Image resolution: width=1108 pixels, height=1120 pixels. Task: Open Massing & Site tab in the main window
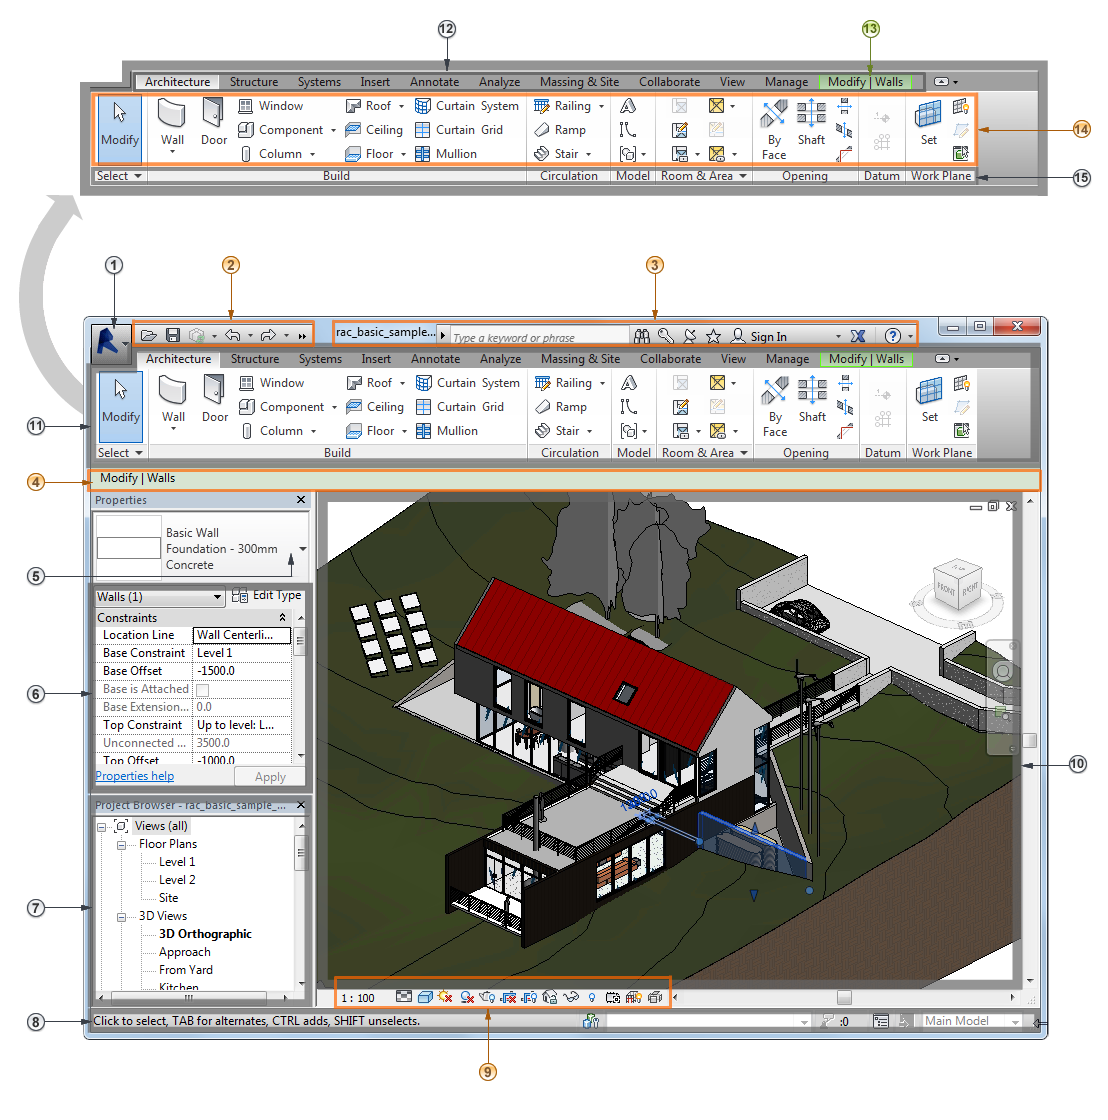tap(580, 359)
